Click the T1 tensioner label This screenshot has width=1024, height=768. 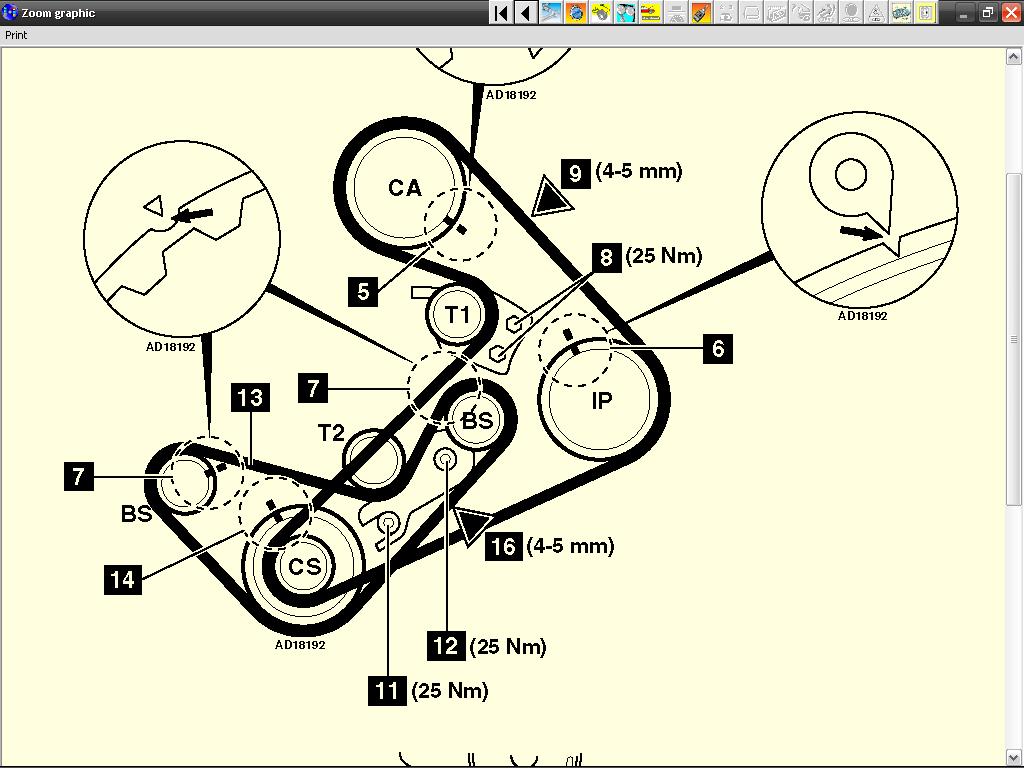(457, 315)
